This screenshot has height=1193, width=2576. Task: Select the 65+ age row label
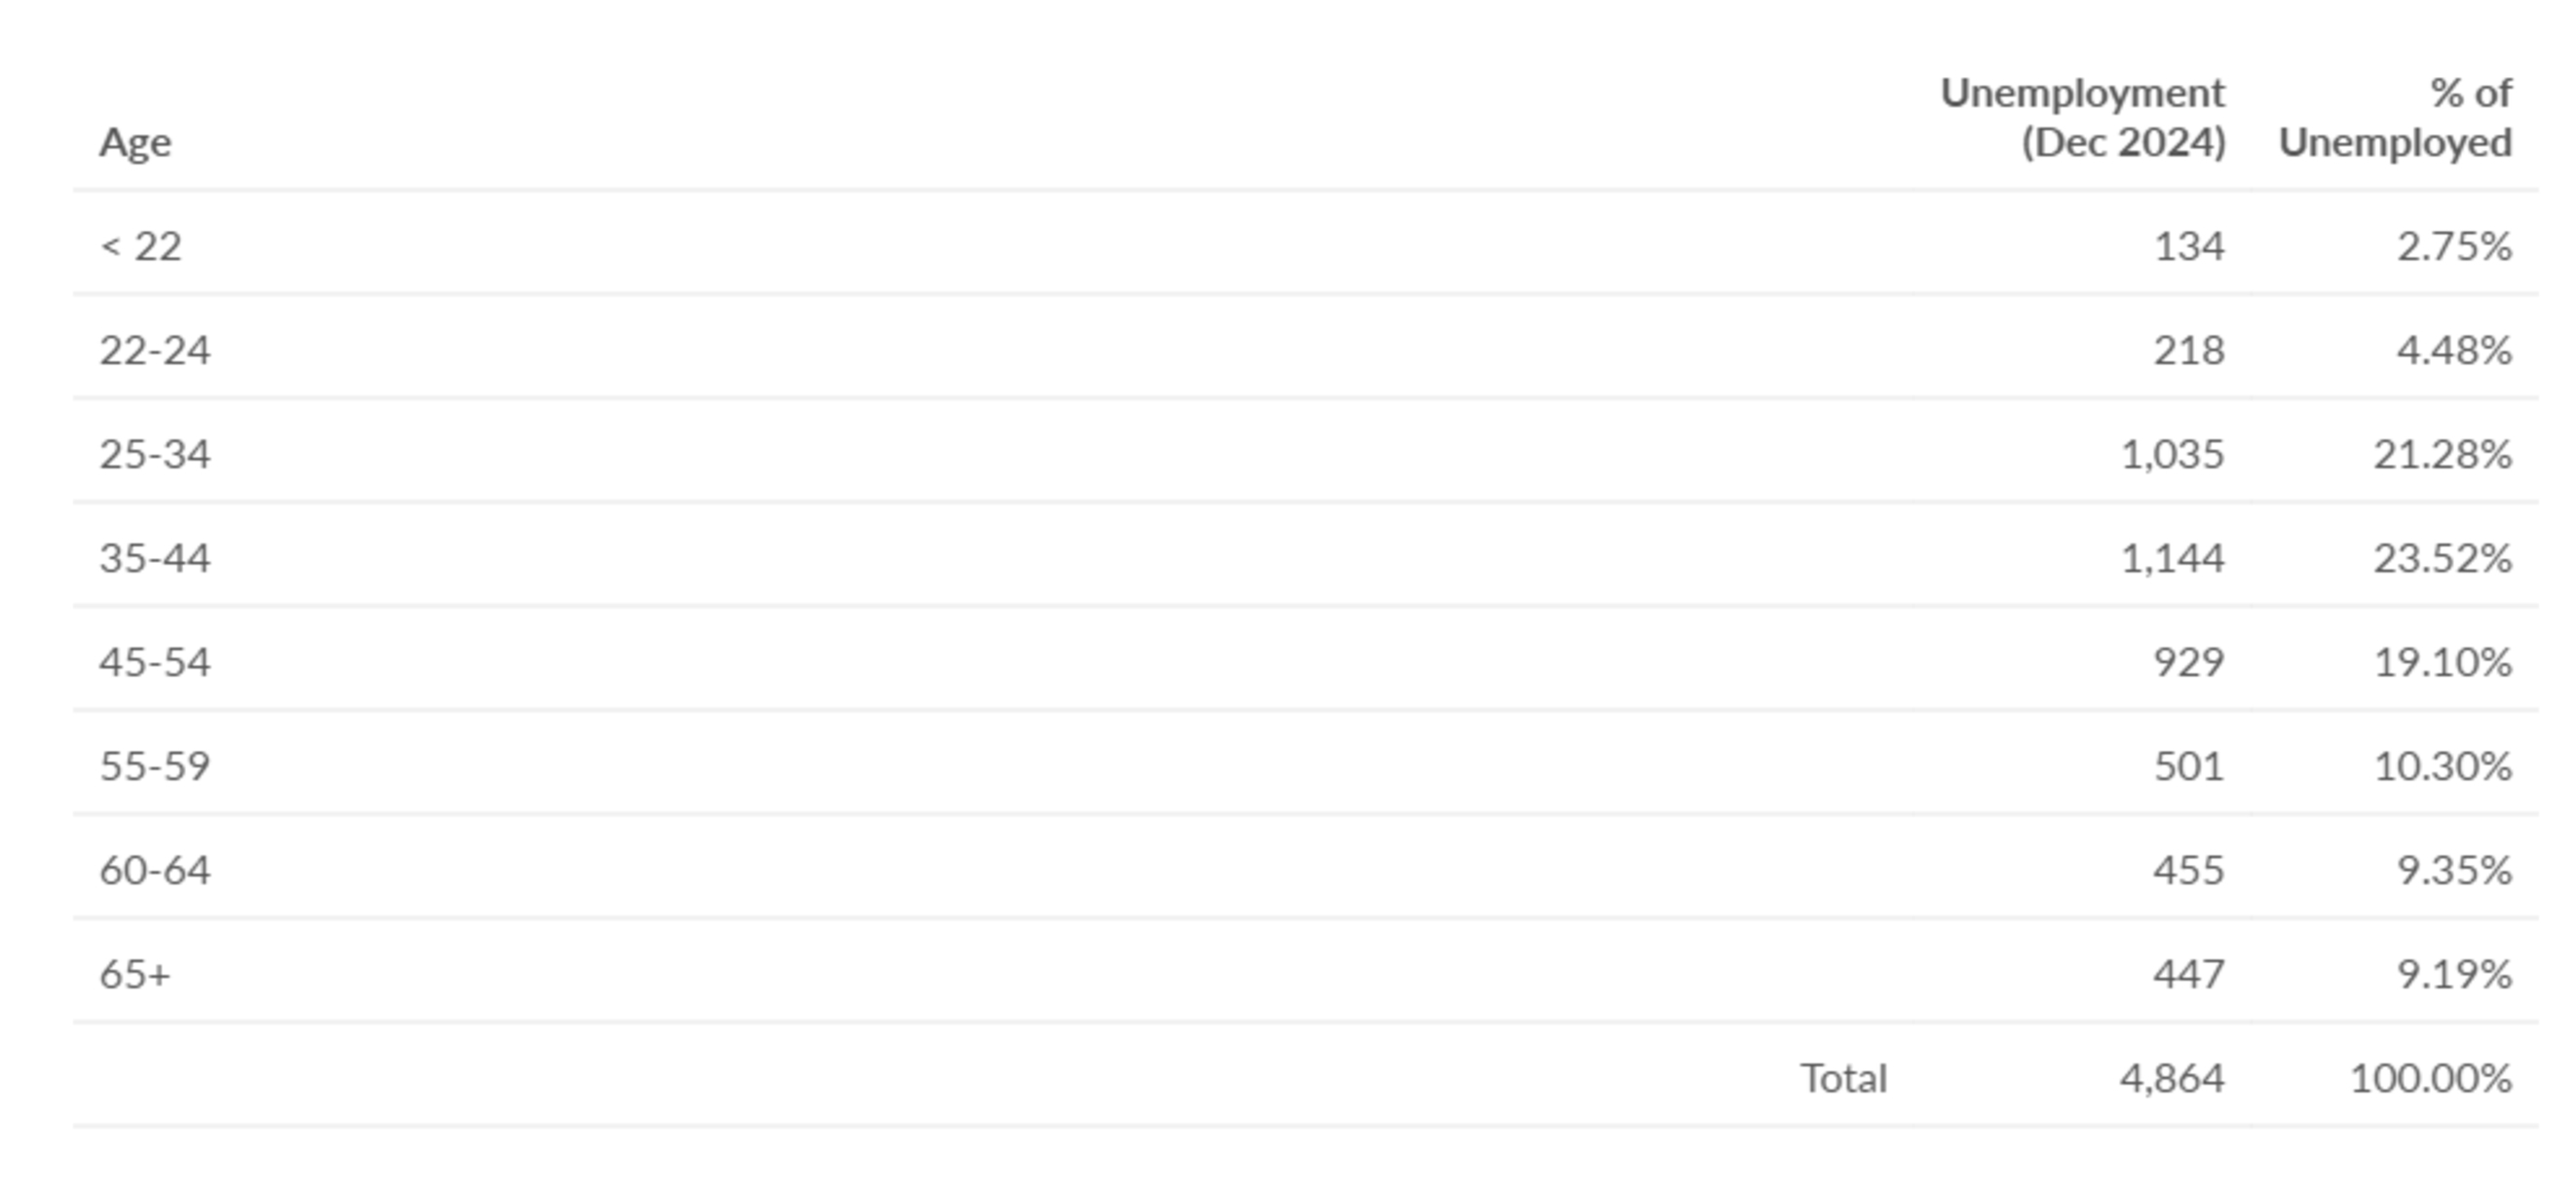(x=135, y=974)
